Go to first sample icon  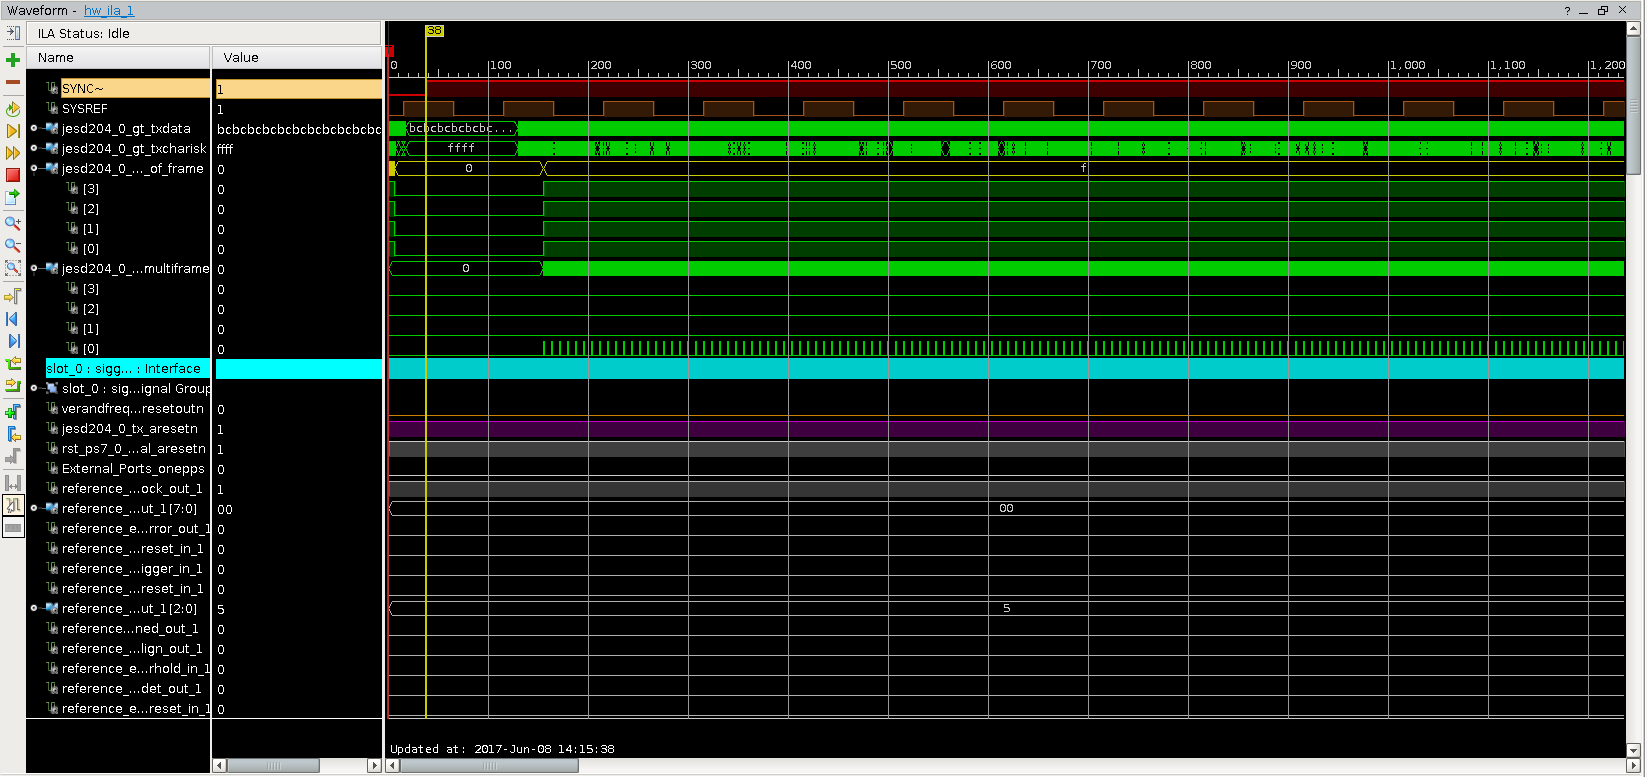[x=13, y=319]
